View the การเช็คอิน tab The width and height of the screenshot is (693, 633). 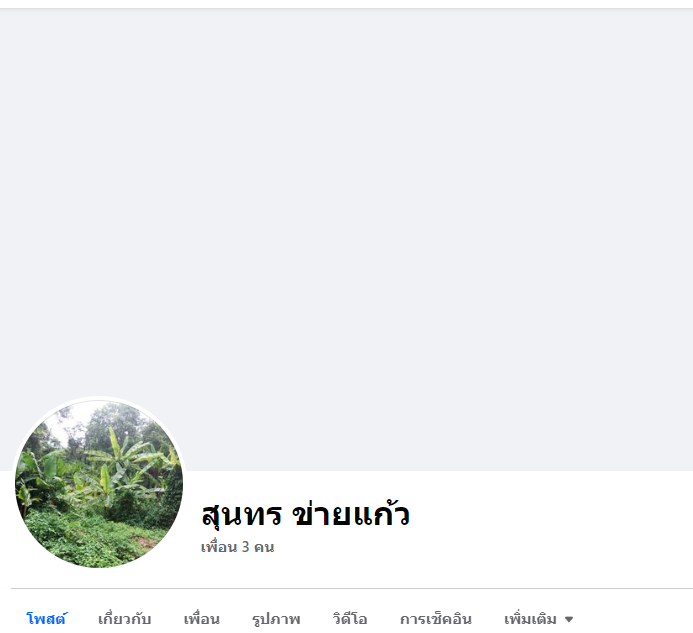(436, 618)
